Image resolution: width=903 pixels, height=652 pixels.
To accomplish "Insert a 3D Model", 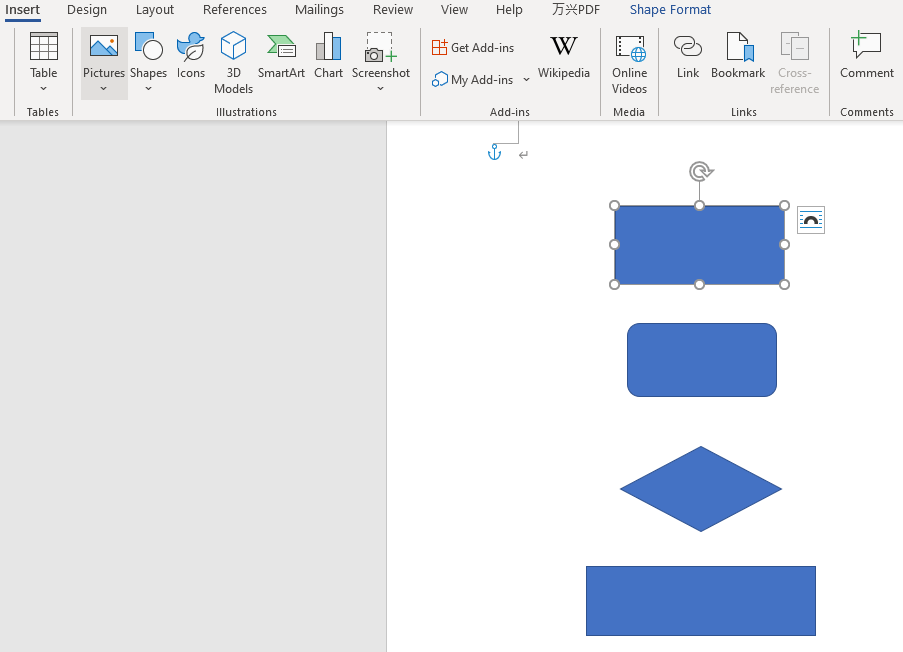I will tap(233, 63).
